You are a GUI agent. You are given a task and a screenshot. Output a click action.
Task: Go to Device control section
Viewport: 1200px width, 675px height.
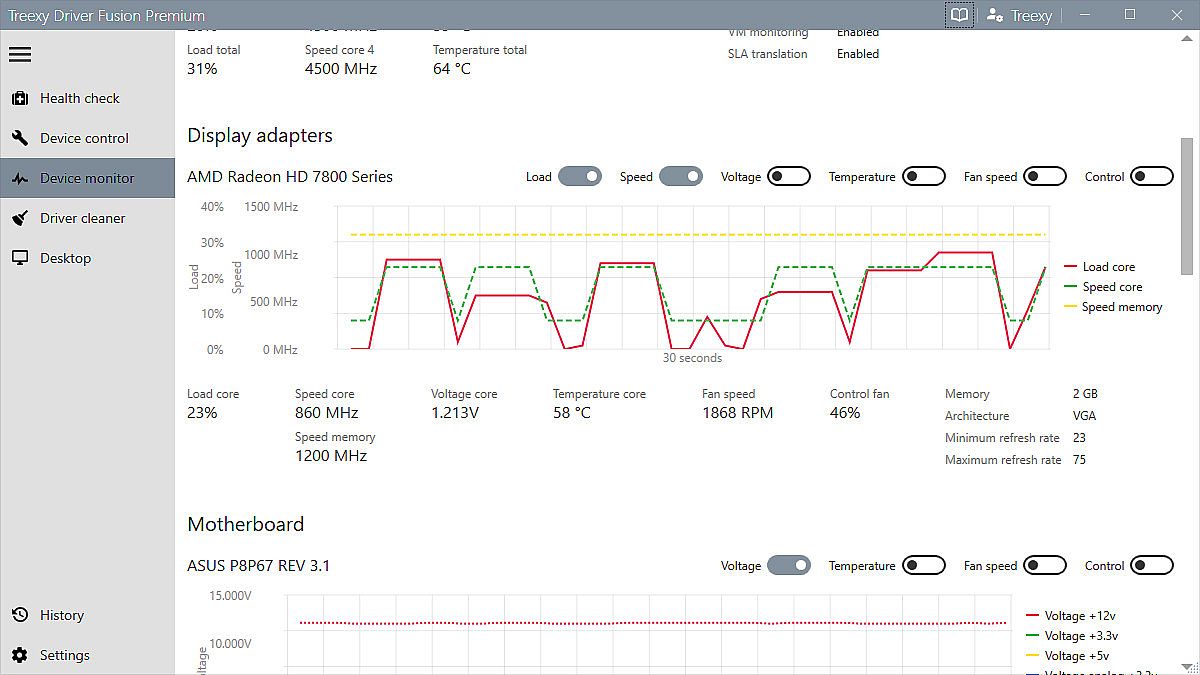pos(87,138)
